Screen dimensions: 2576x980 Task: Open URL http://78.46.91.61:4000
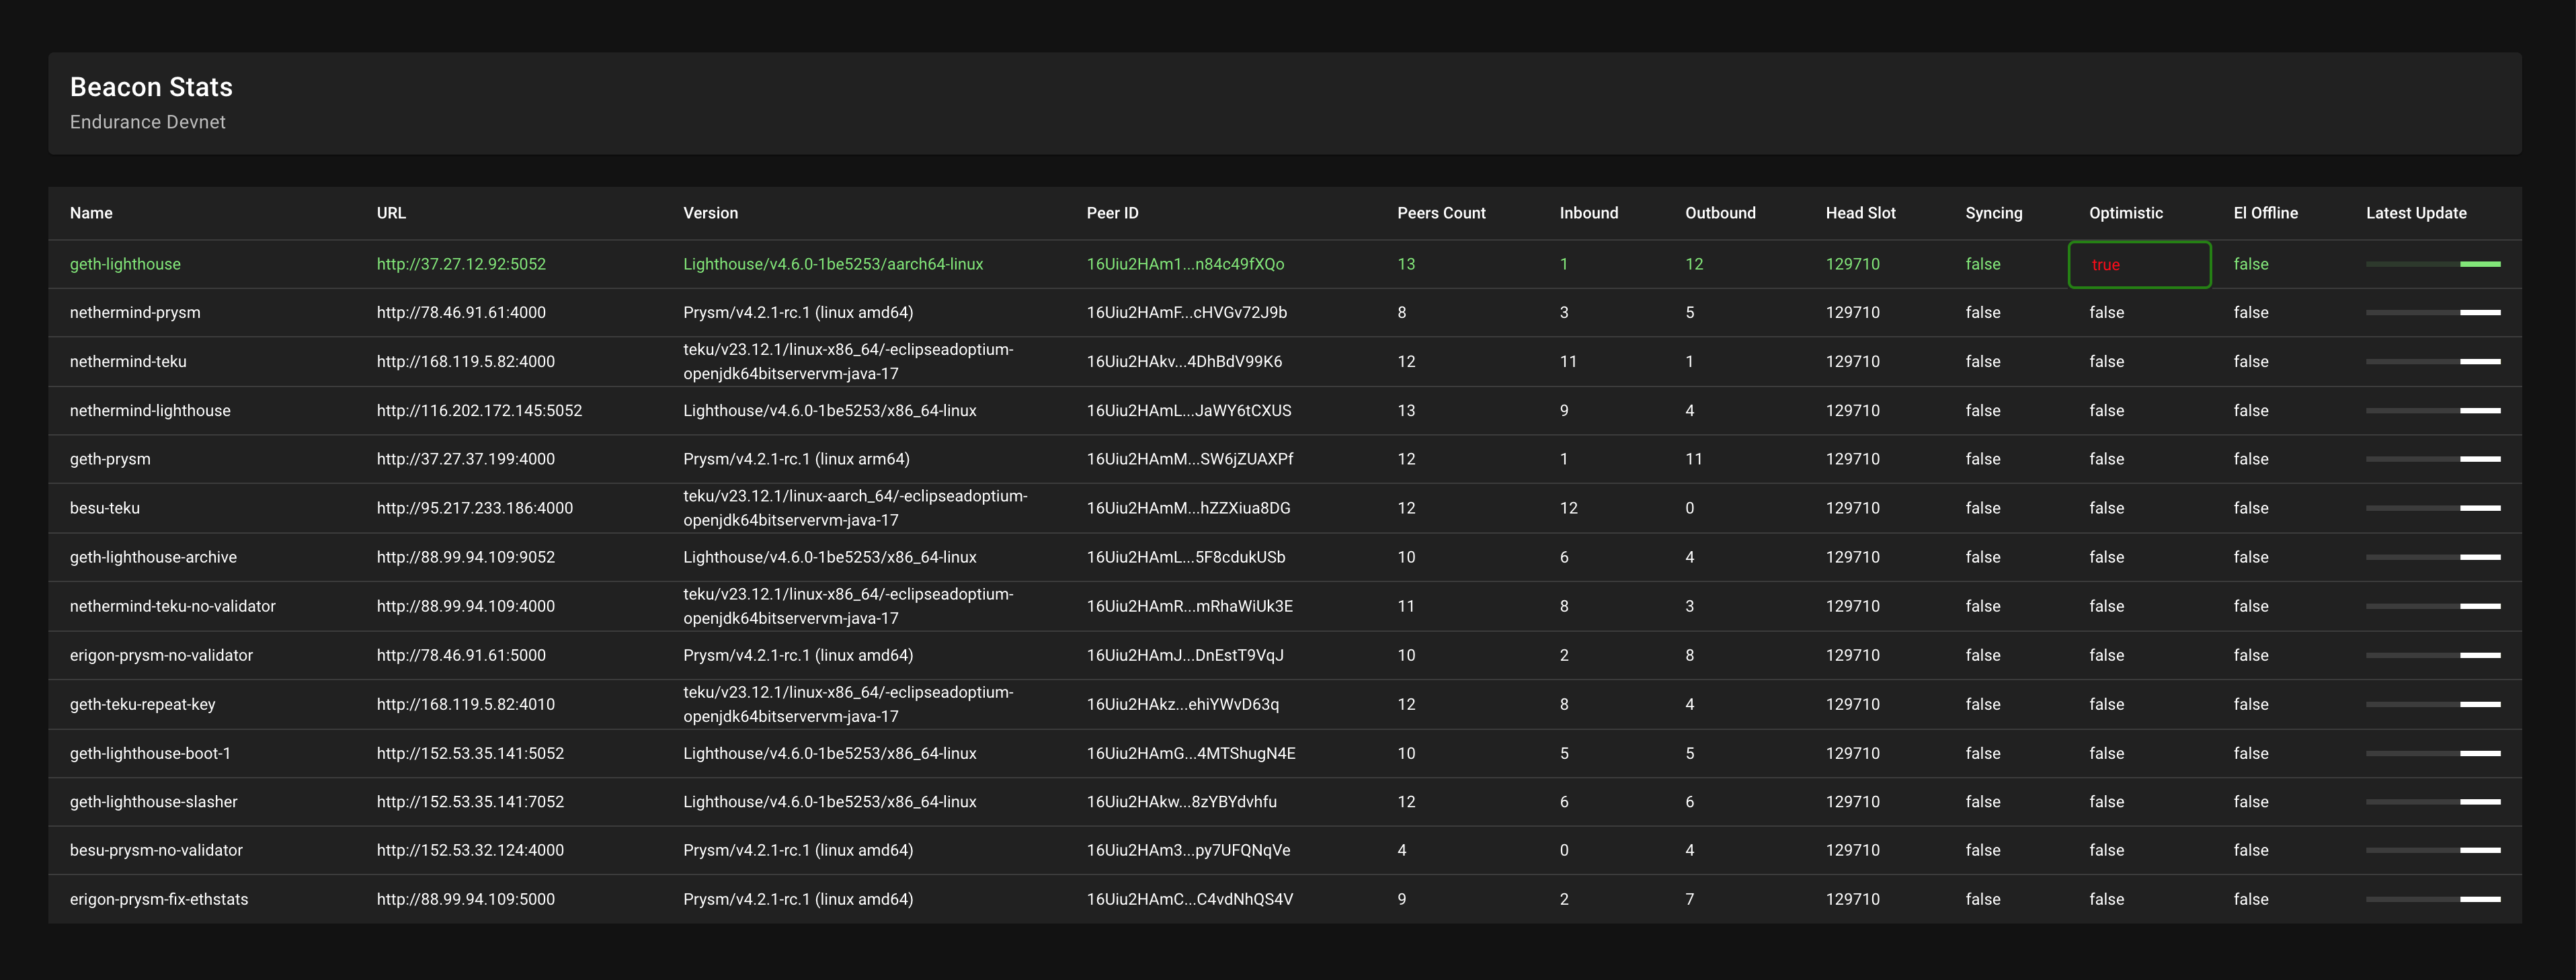[x=461, y=313]
